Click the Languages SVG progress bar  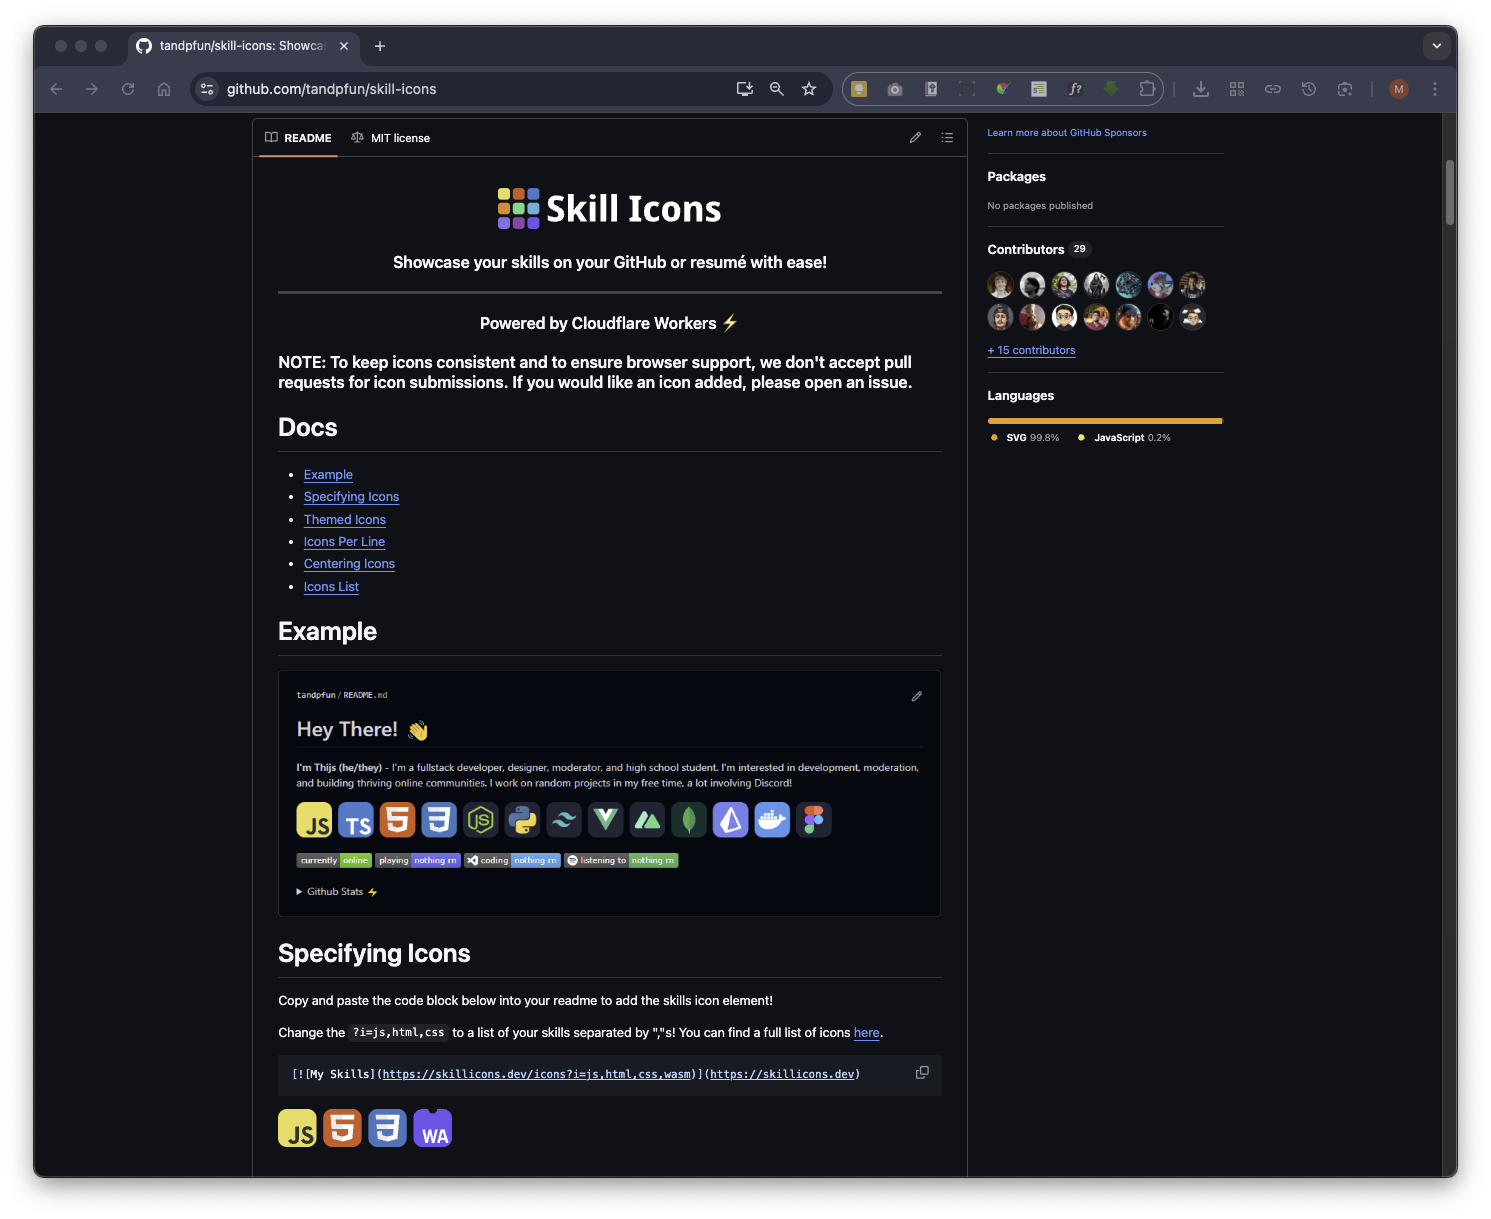[x=1104, y=421]
